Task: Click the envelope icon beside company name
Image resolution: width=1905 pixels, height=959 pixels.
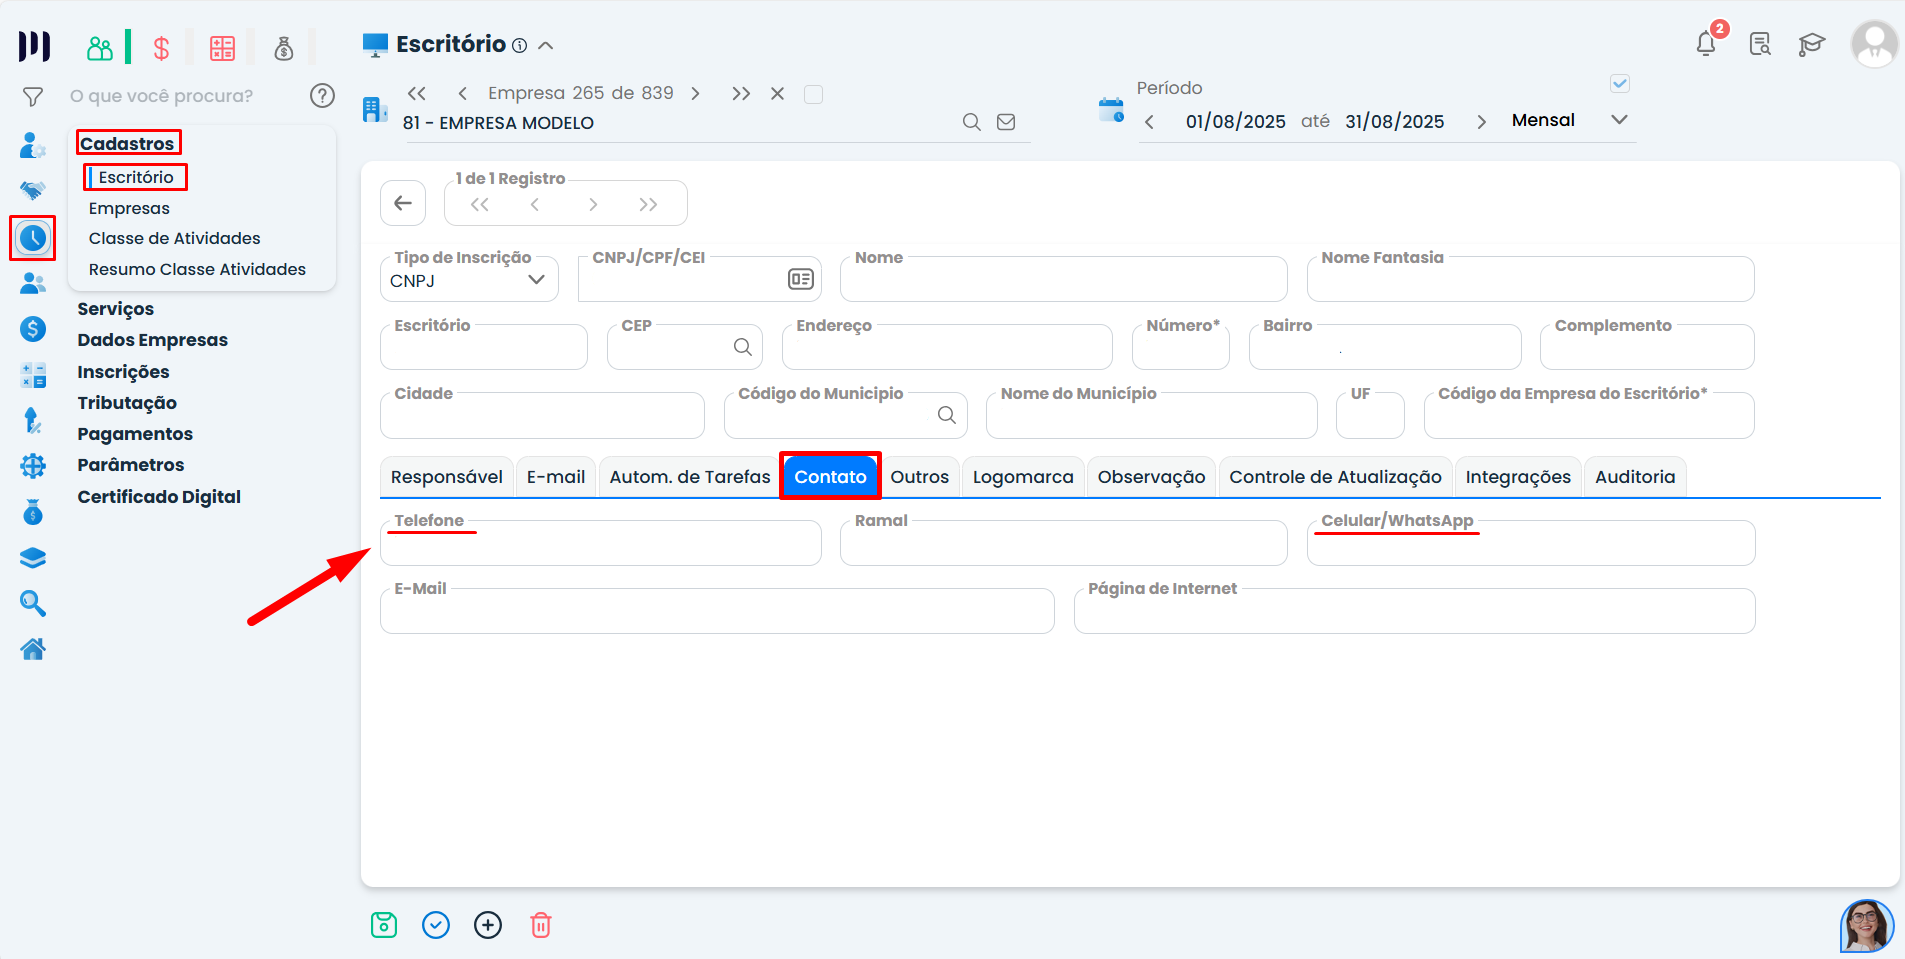Action: click(x=1006, y=122)
